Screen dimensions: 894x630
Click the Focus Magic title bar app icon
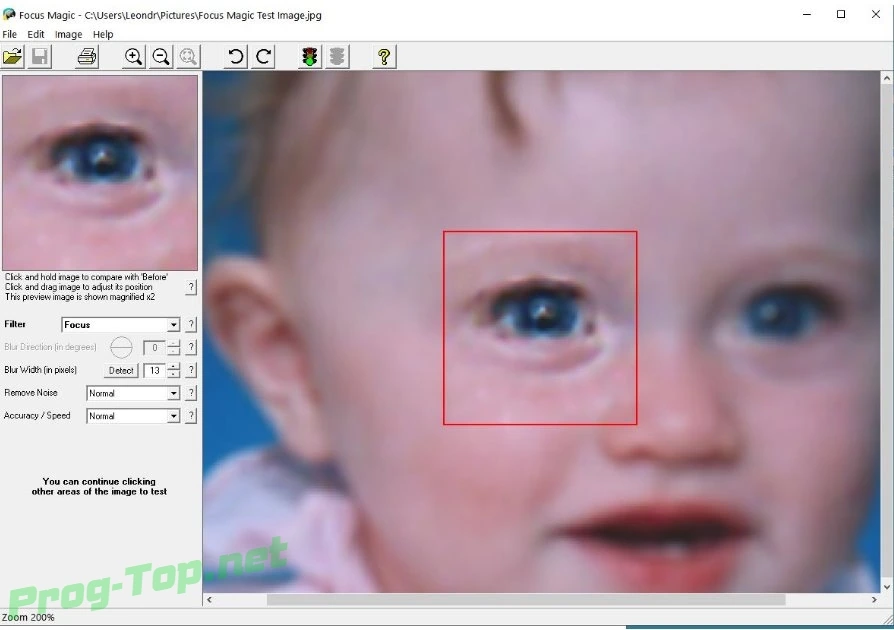pyautogui.click(x=9, y=15)
